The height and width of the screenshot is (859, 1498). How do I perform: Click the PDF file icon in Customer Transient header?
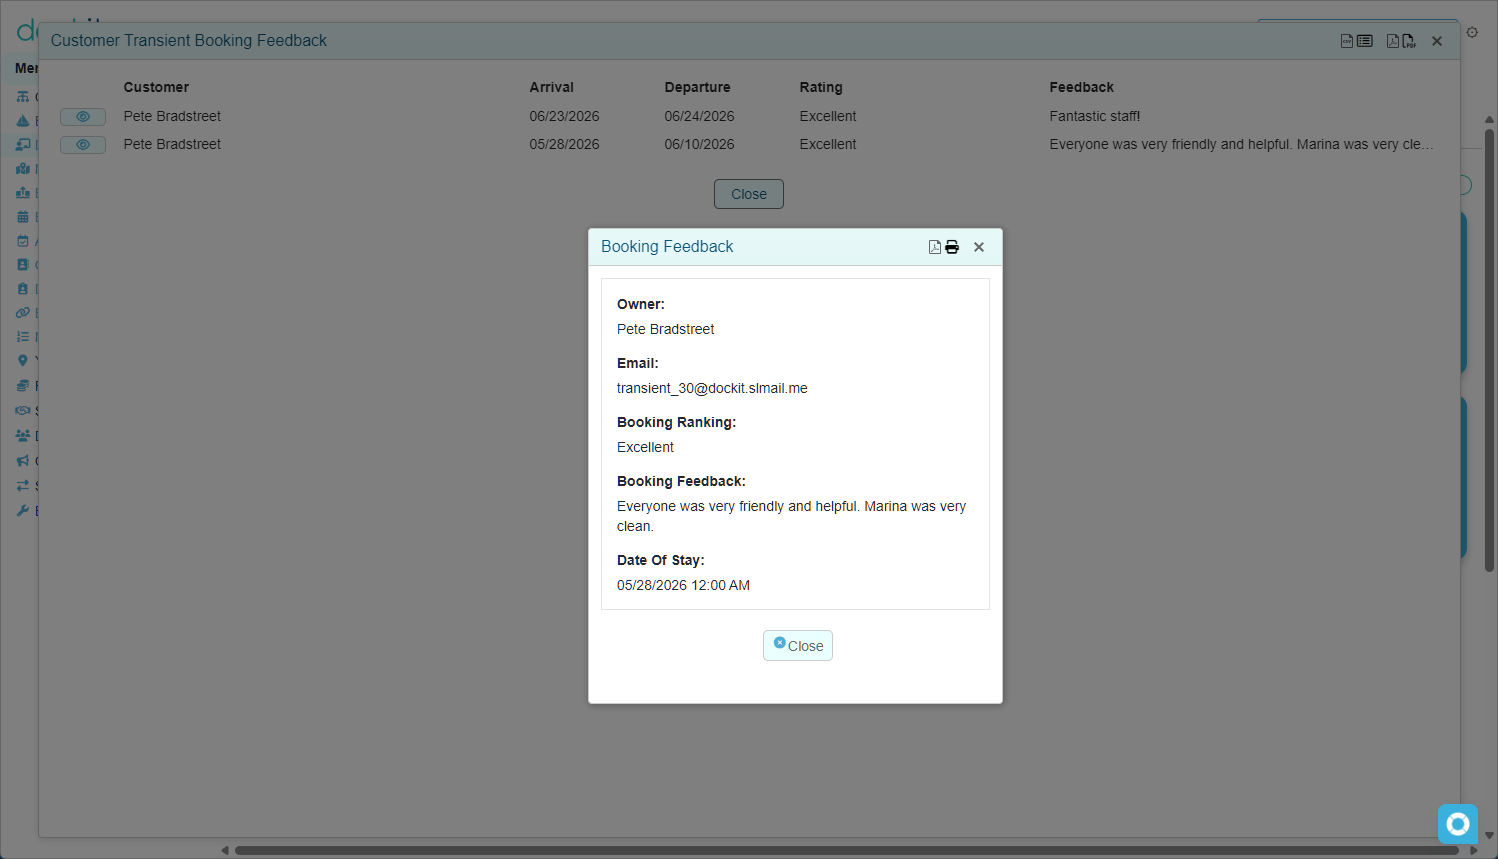tap(1409, 41)
